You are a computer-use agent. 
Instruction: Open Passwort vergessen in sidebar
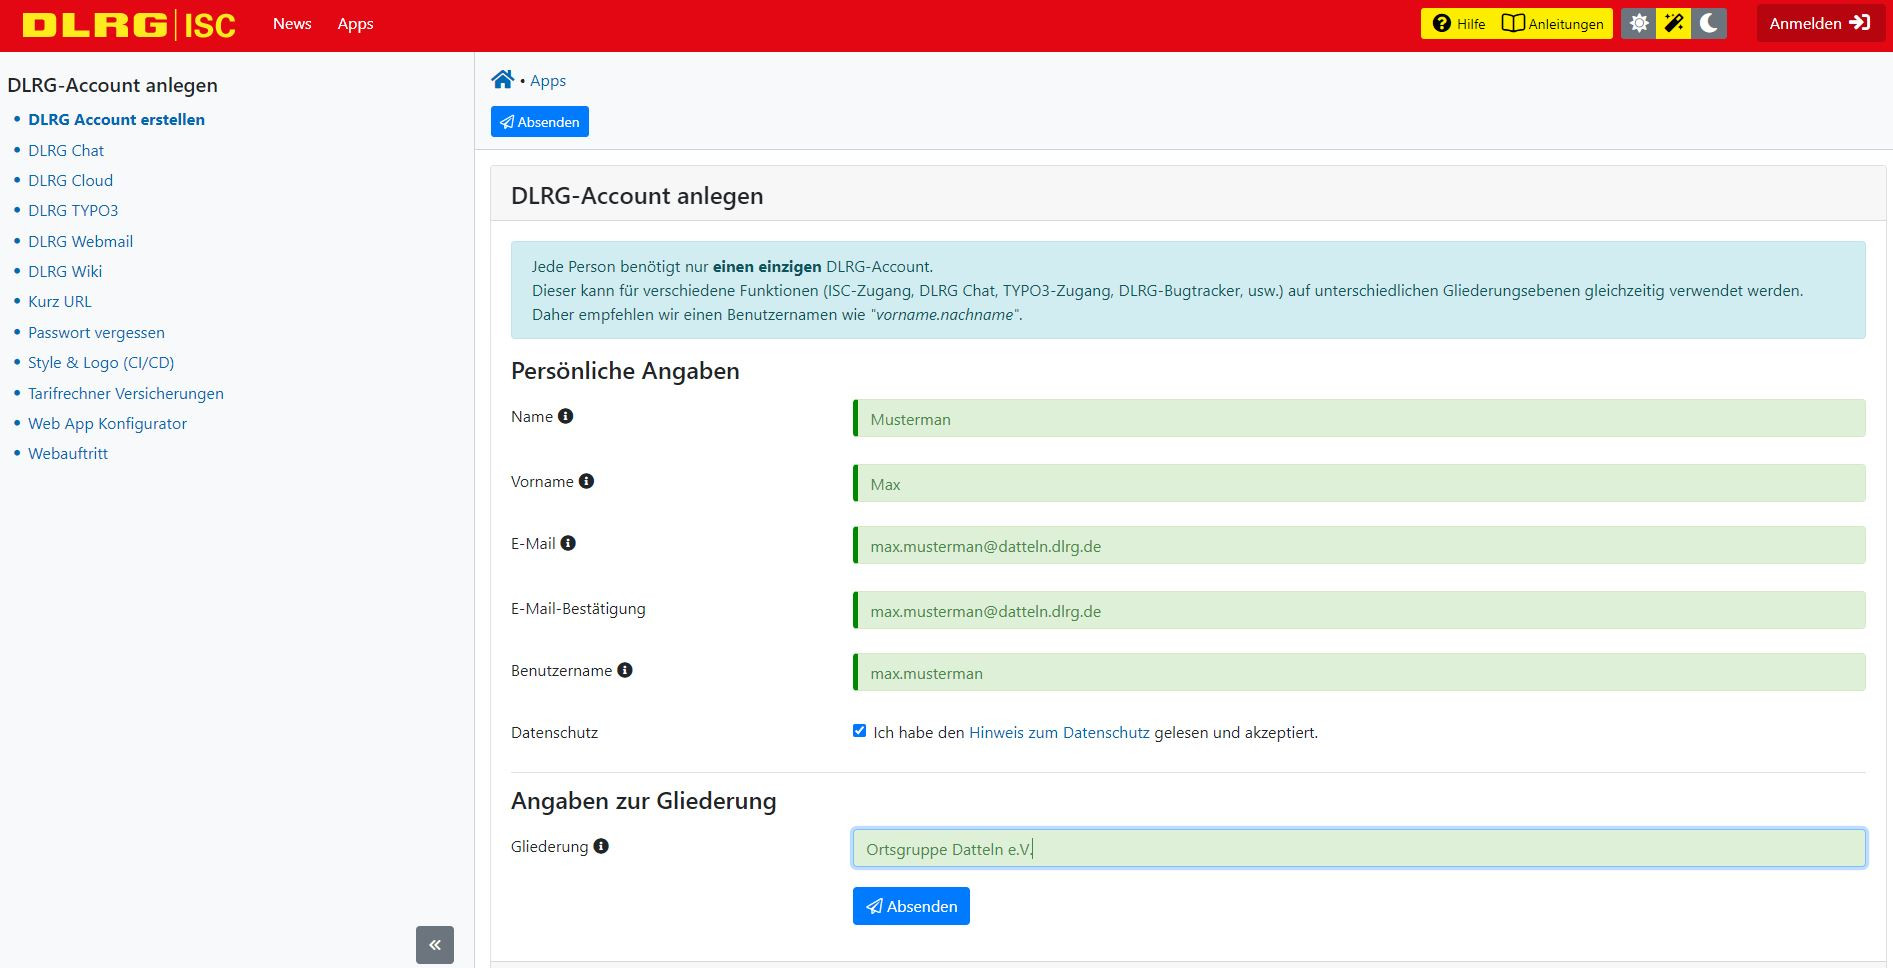[x=96, y=332]
